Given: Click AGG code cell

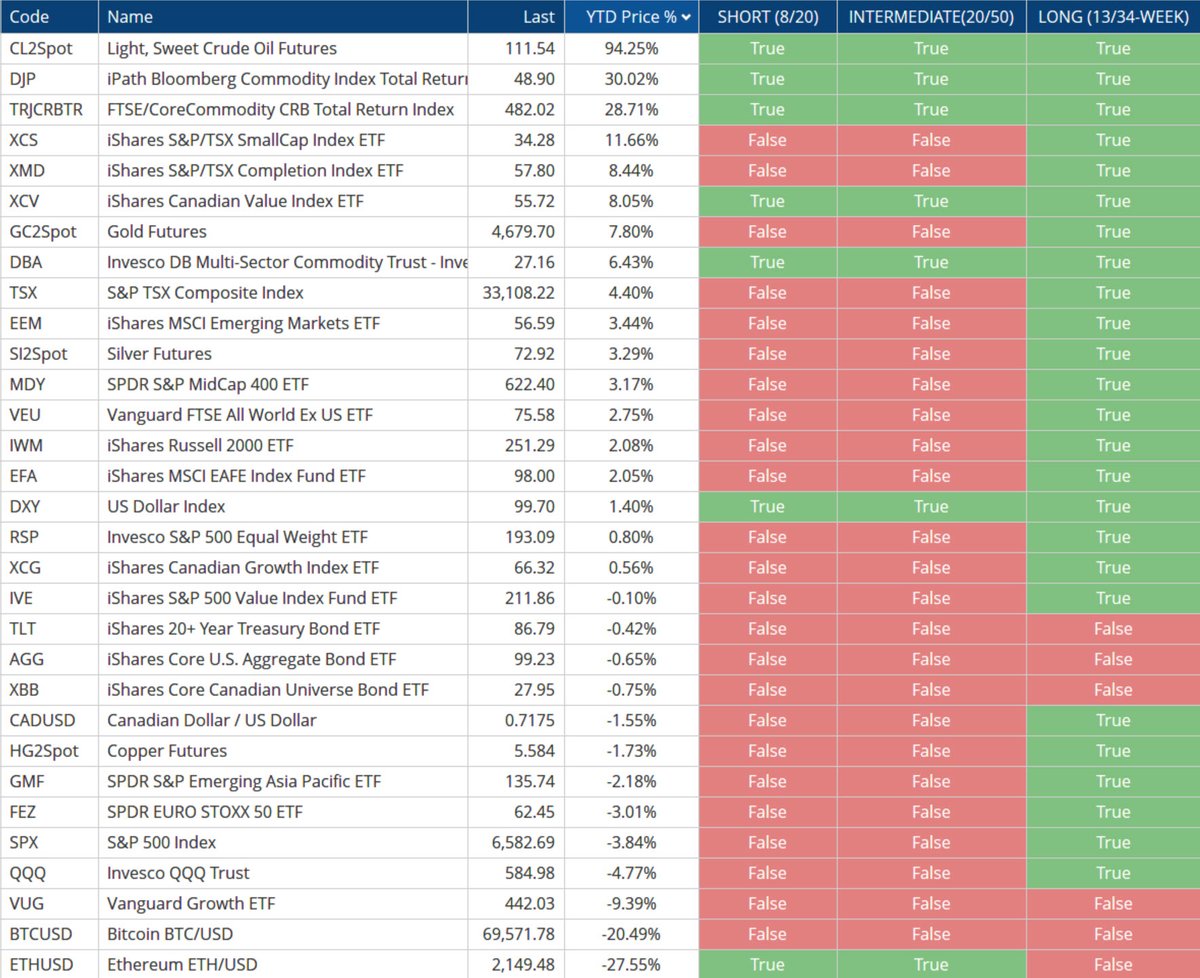Looking at the screenshot, I should coord(49,658).
